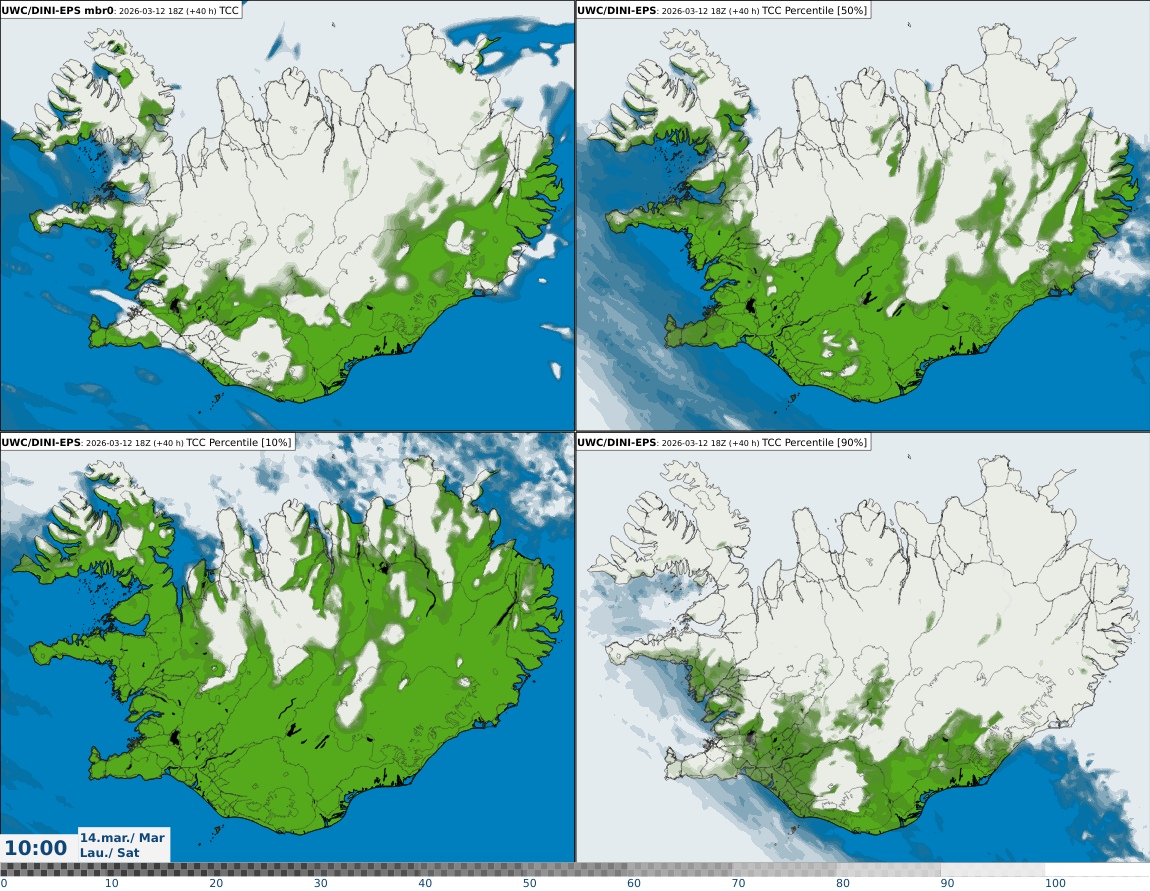The image size is (1150, 891).
Task: Click the '14.mar./ Mar' date text
Action: pos(122,837)
